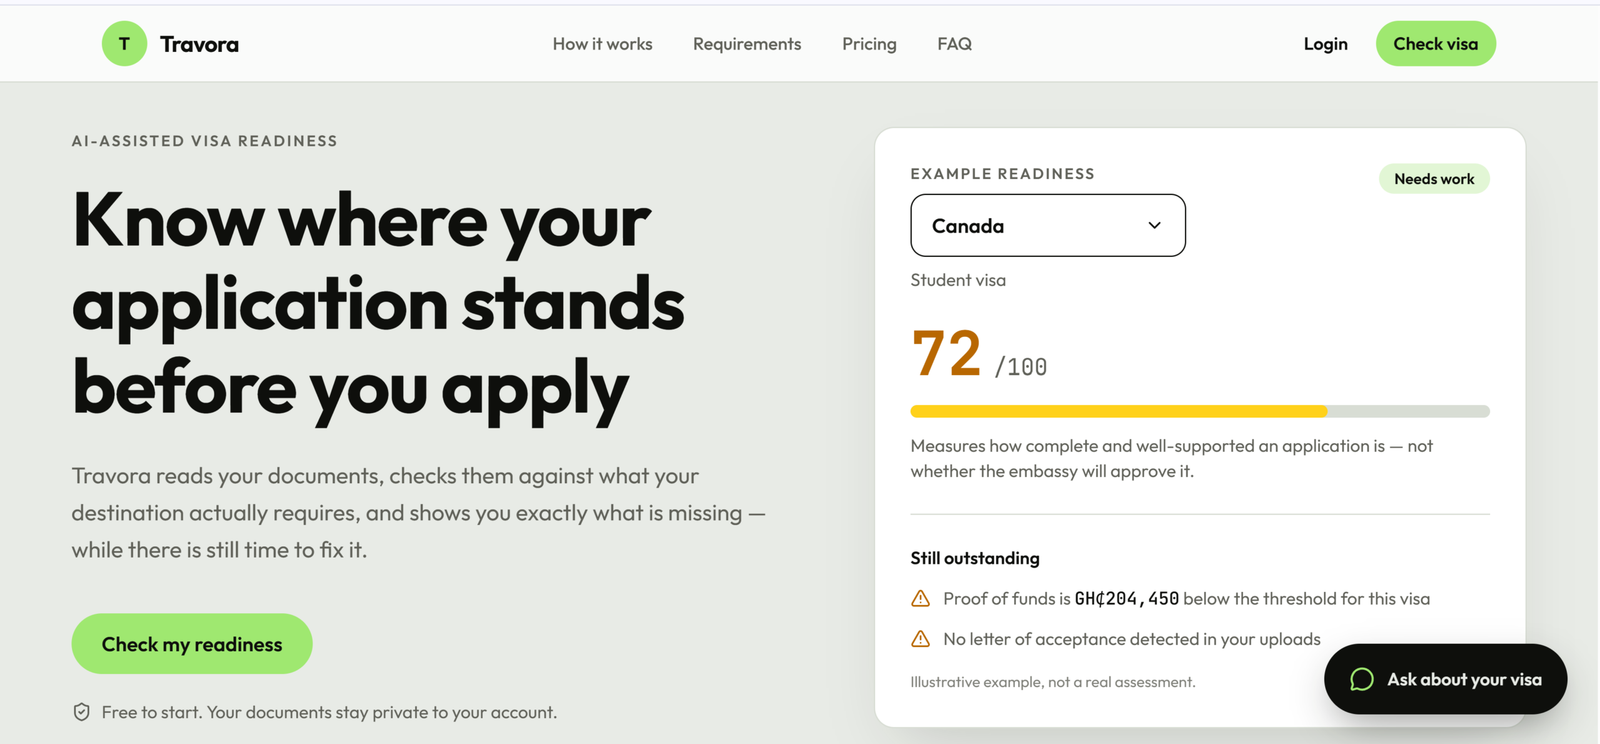Click the warning icon beside No letter of acceptance
Screen dimensions: 1600x744
point(920,639)
